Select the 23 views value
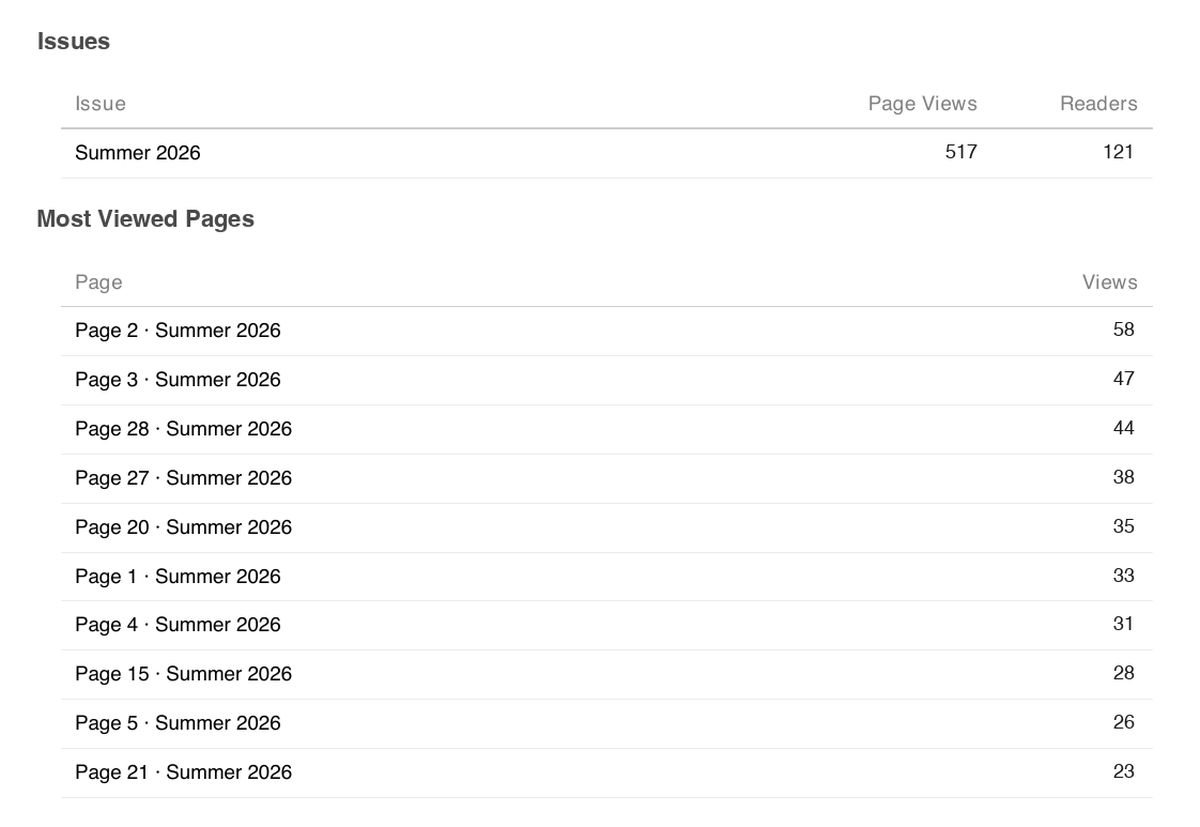This screenshot has height=827, width=1200. point(1123,770)
